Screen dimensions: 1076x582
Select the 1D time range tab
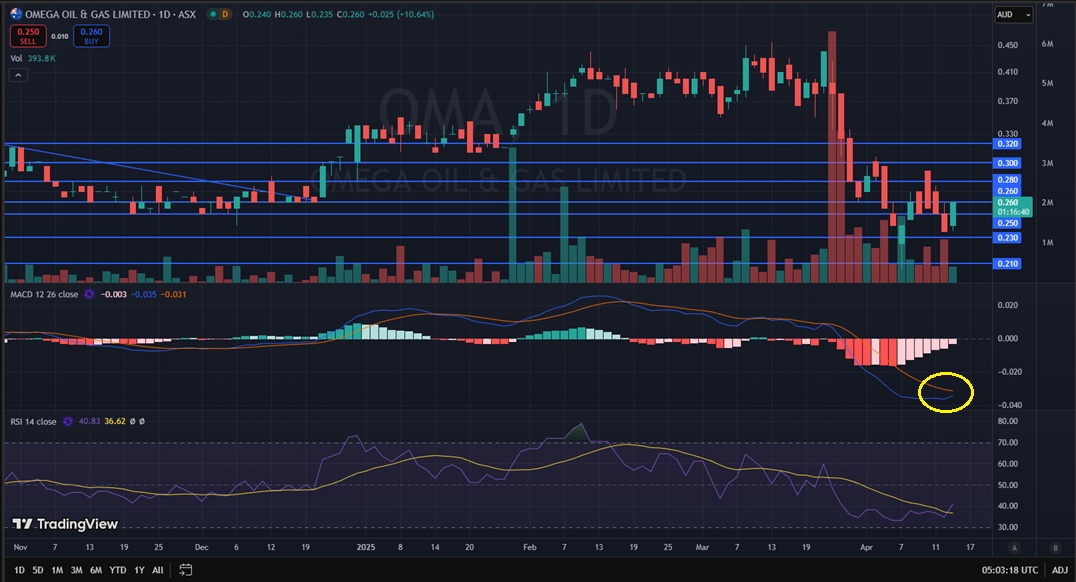[x=19, y=570]
